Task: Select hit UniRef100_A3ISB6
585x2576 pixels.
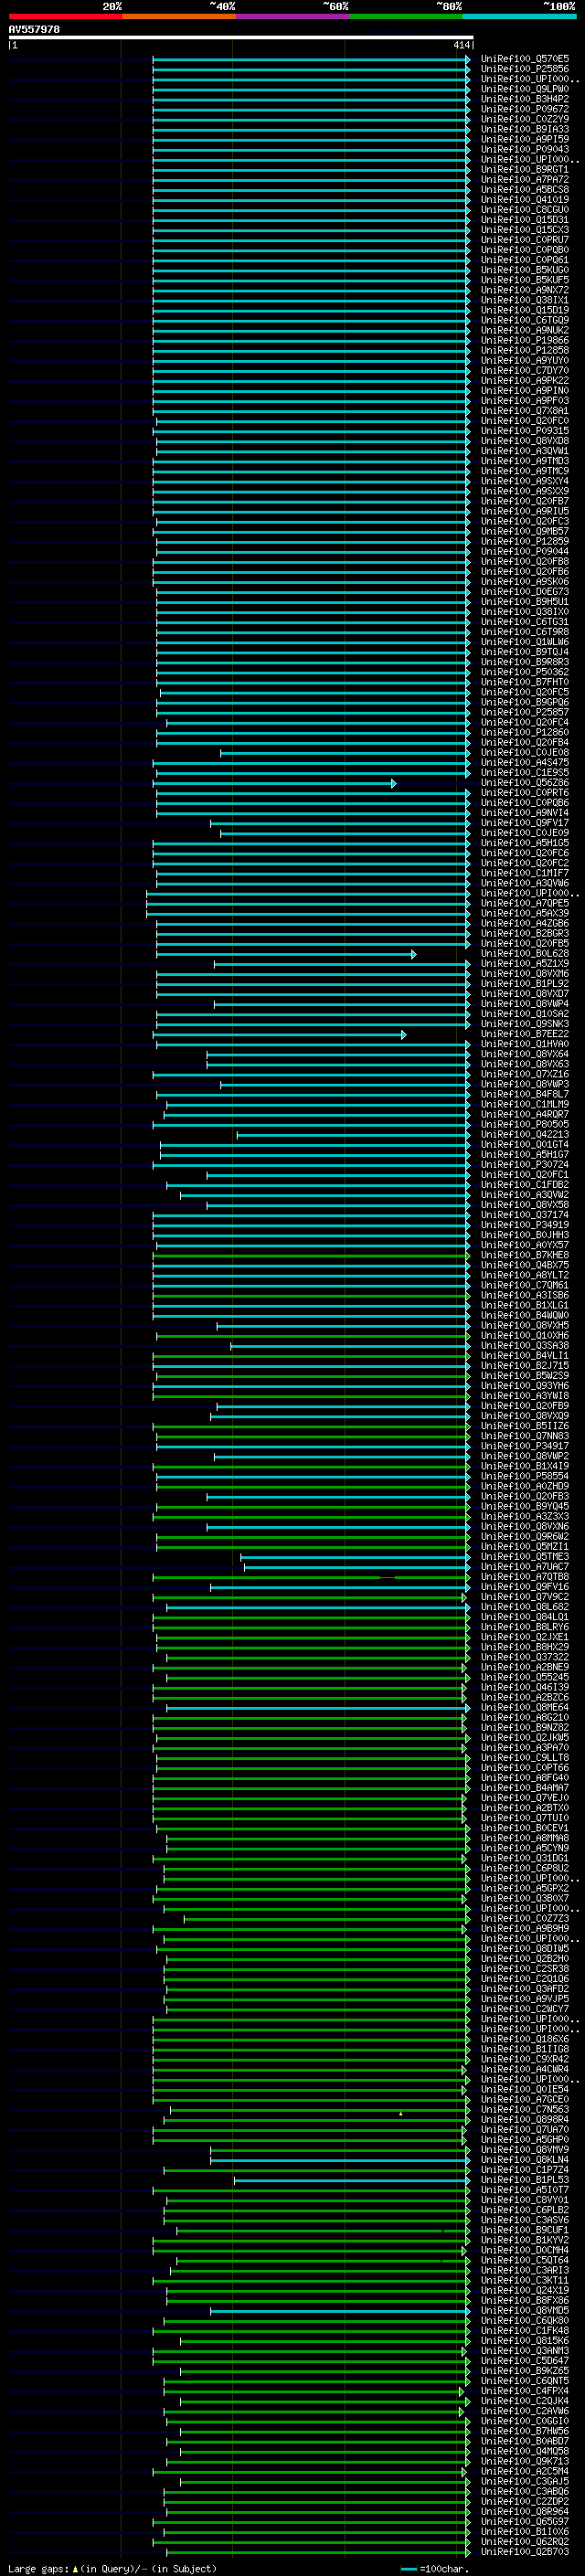Action: 525,1295
